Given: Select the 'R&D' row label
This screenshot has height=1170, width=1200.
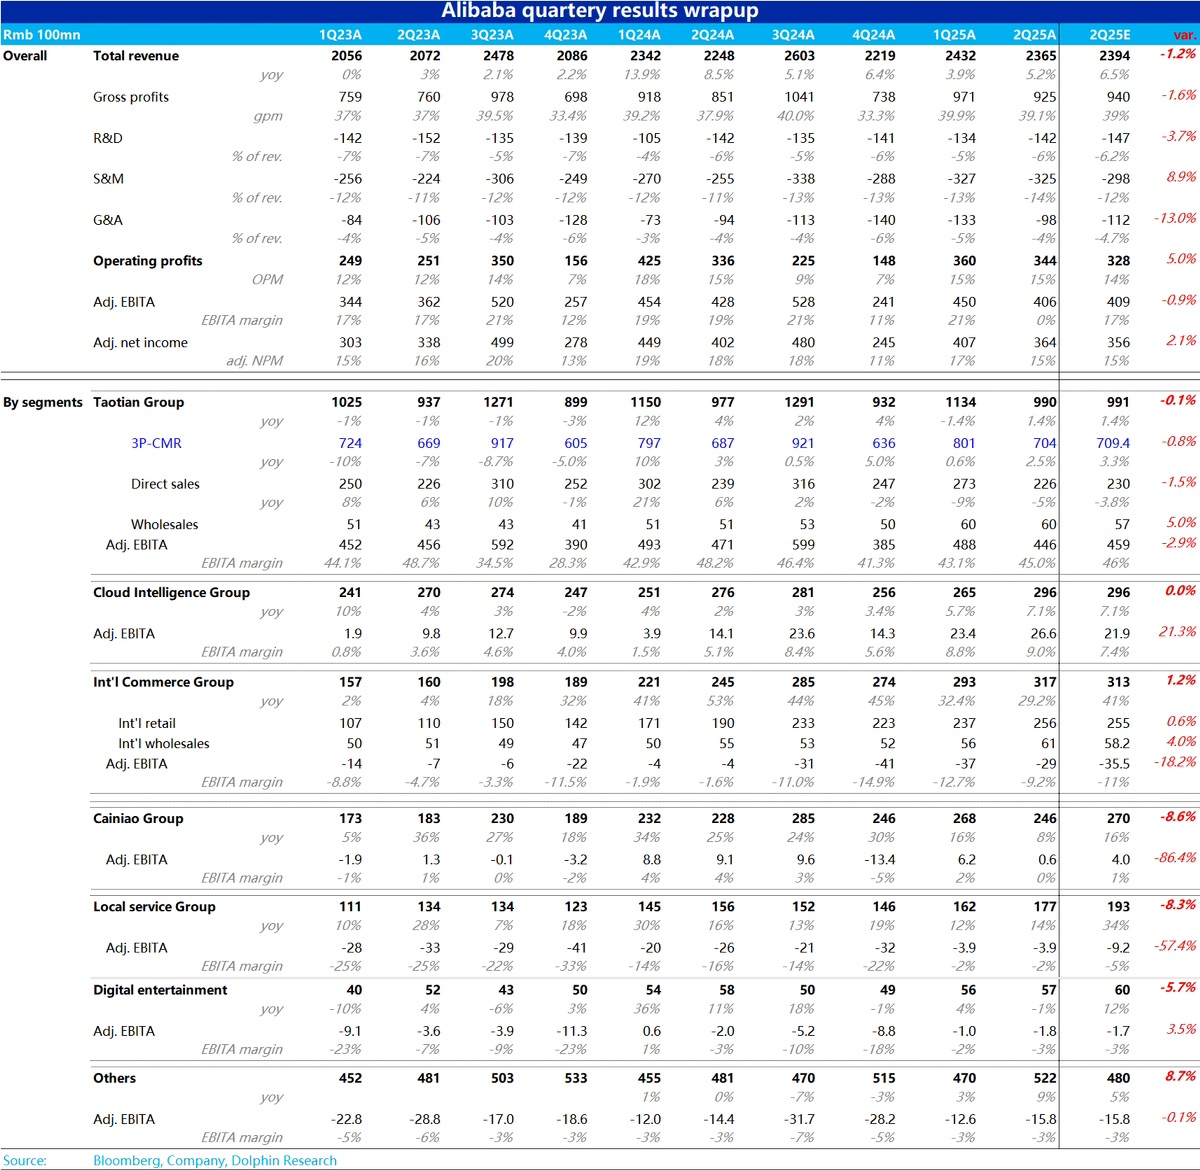Looking at the screenshot, I should [108, 138].
